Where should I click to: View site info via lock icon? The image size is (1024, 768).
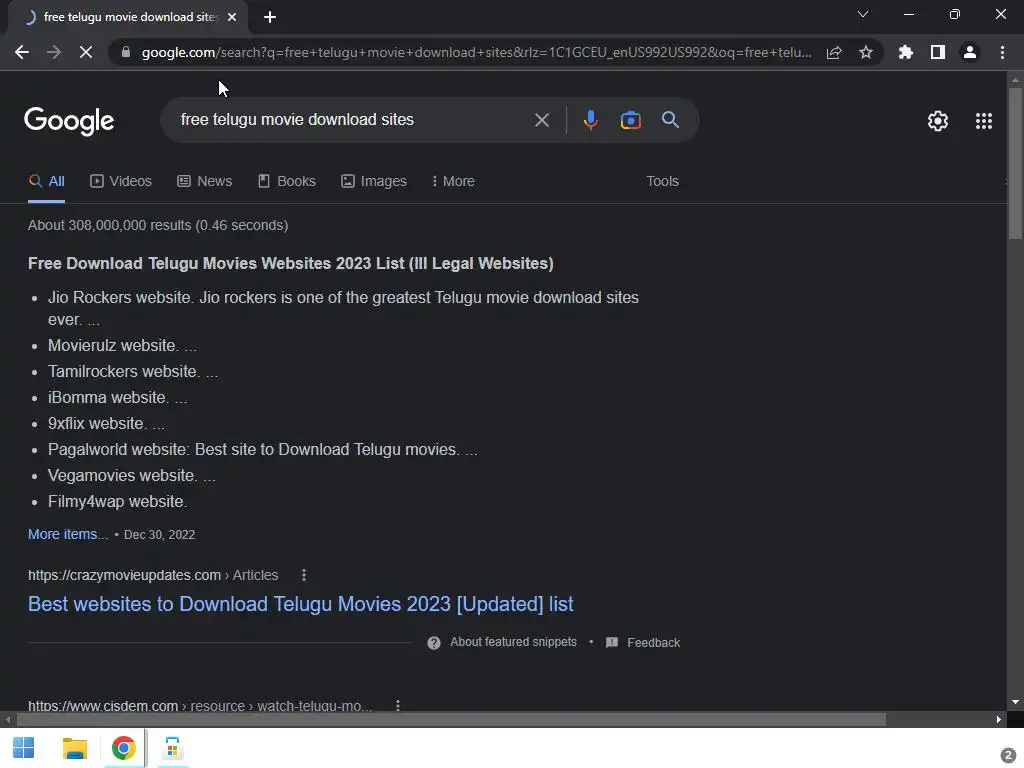coord(126,52)
